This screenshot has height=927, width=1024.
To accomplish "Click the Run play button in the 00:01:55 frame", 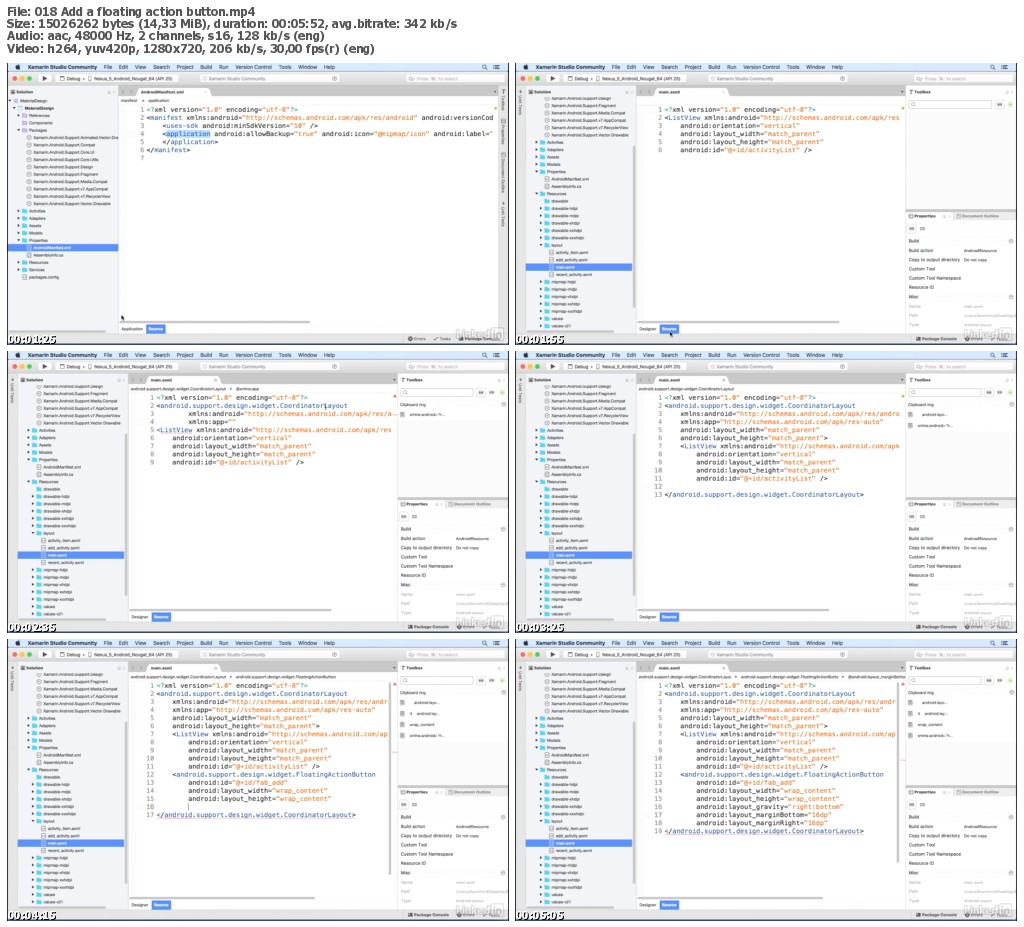I will point(552,78).
